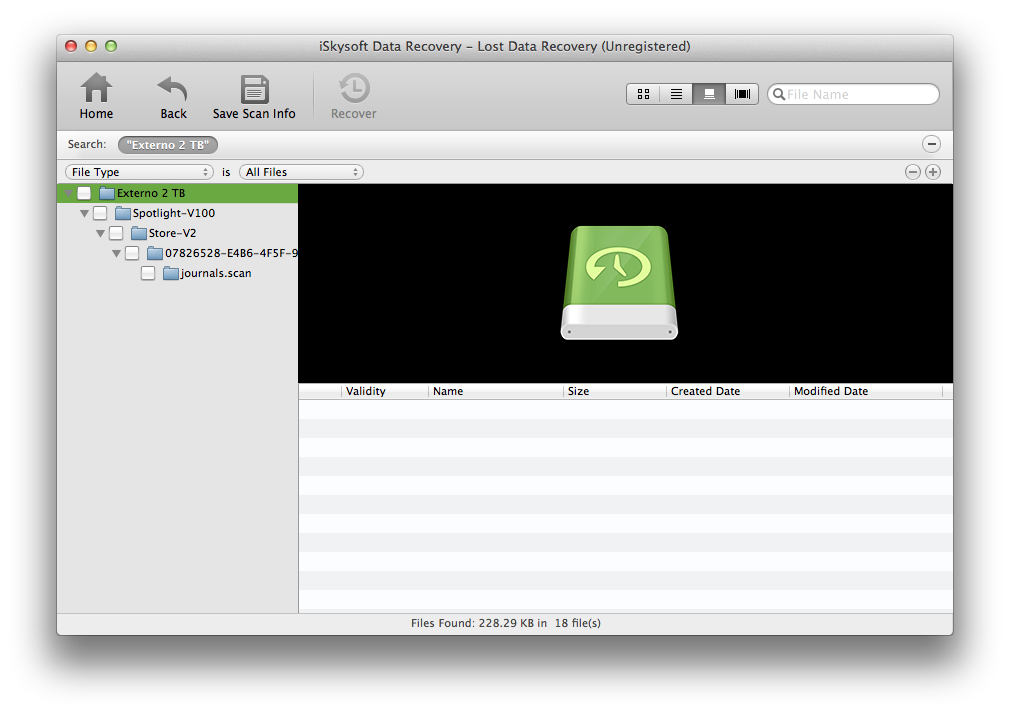The image size is (1010, 714).
Task: Sort by the Modified Date column
Action: [866, 391]
